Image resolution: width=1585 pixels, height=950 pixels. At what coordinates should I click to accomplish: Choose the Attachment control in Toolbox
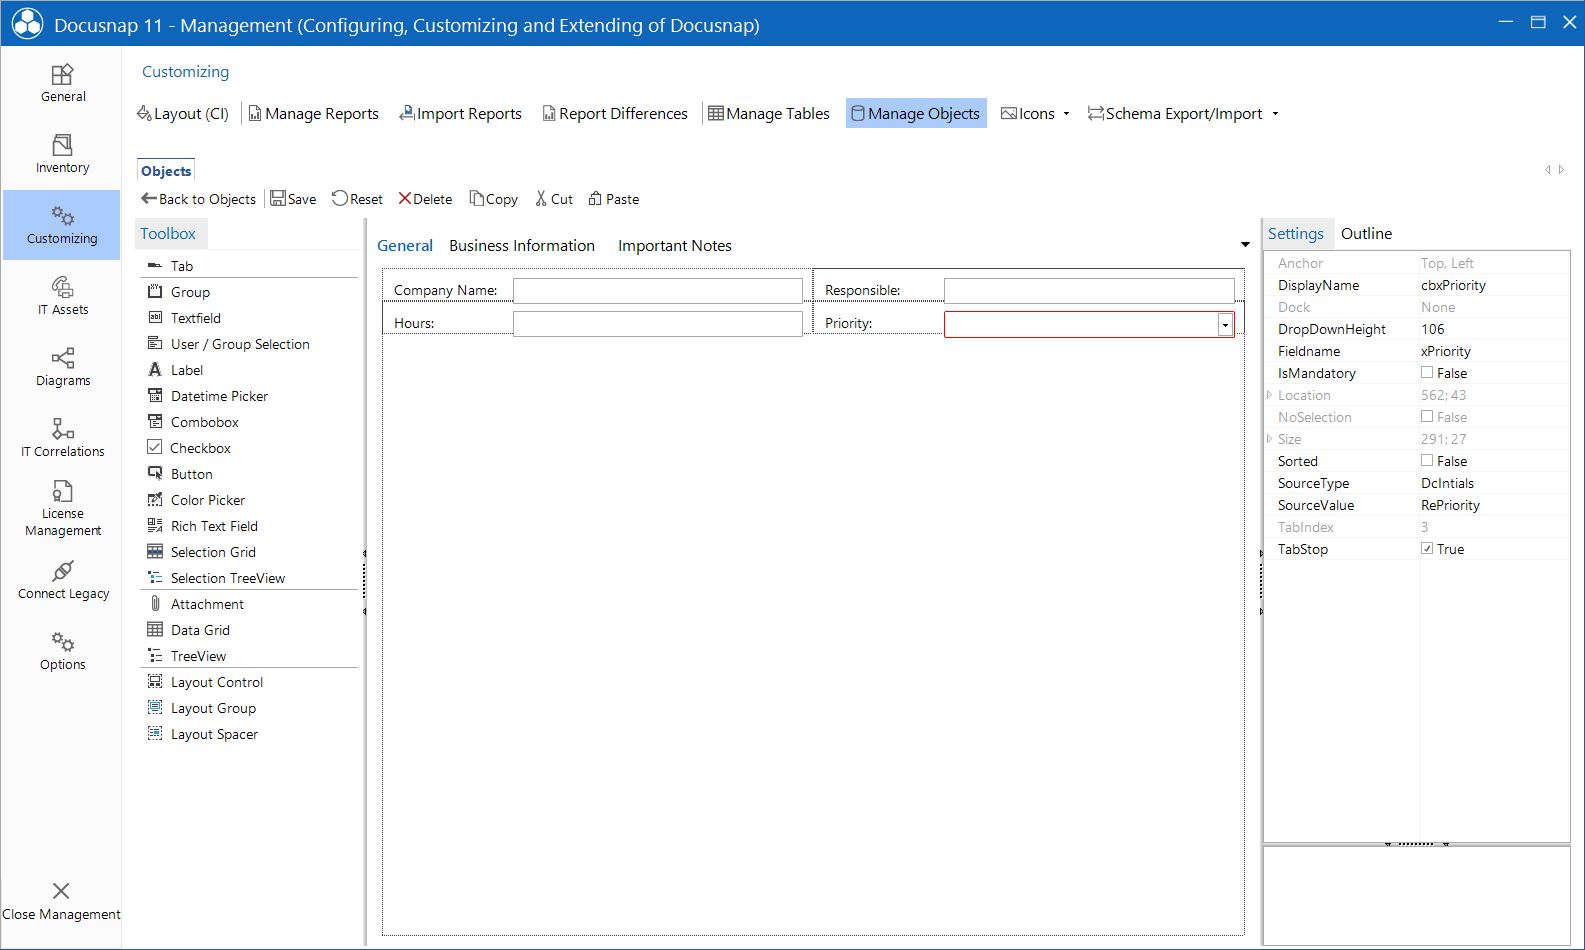pos(206,604)
